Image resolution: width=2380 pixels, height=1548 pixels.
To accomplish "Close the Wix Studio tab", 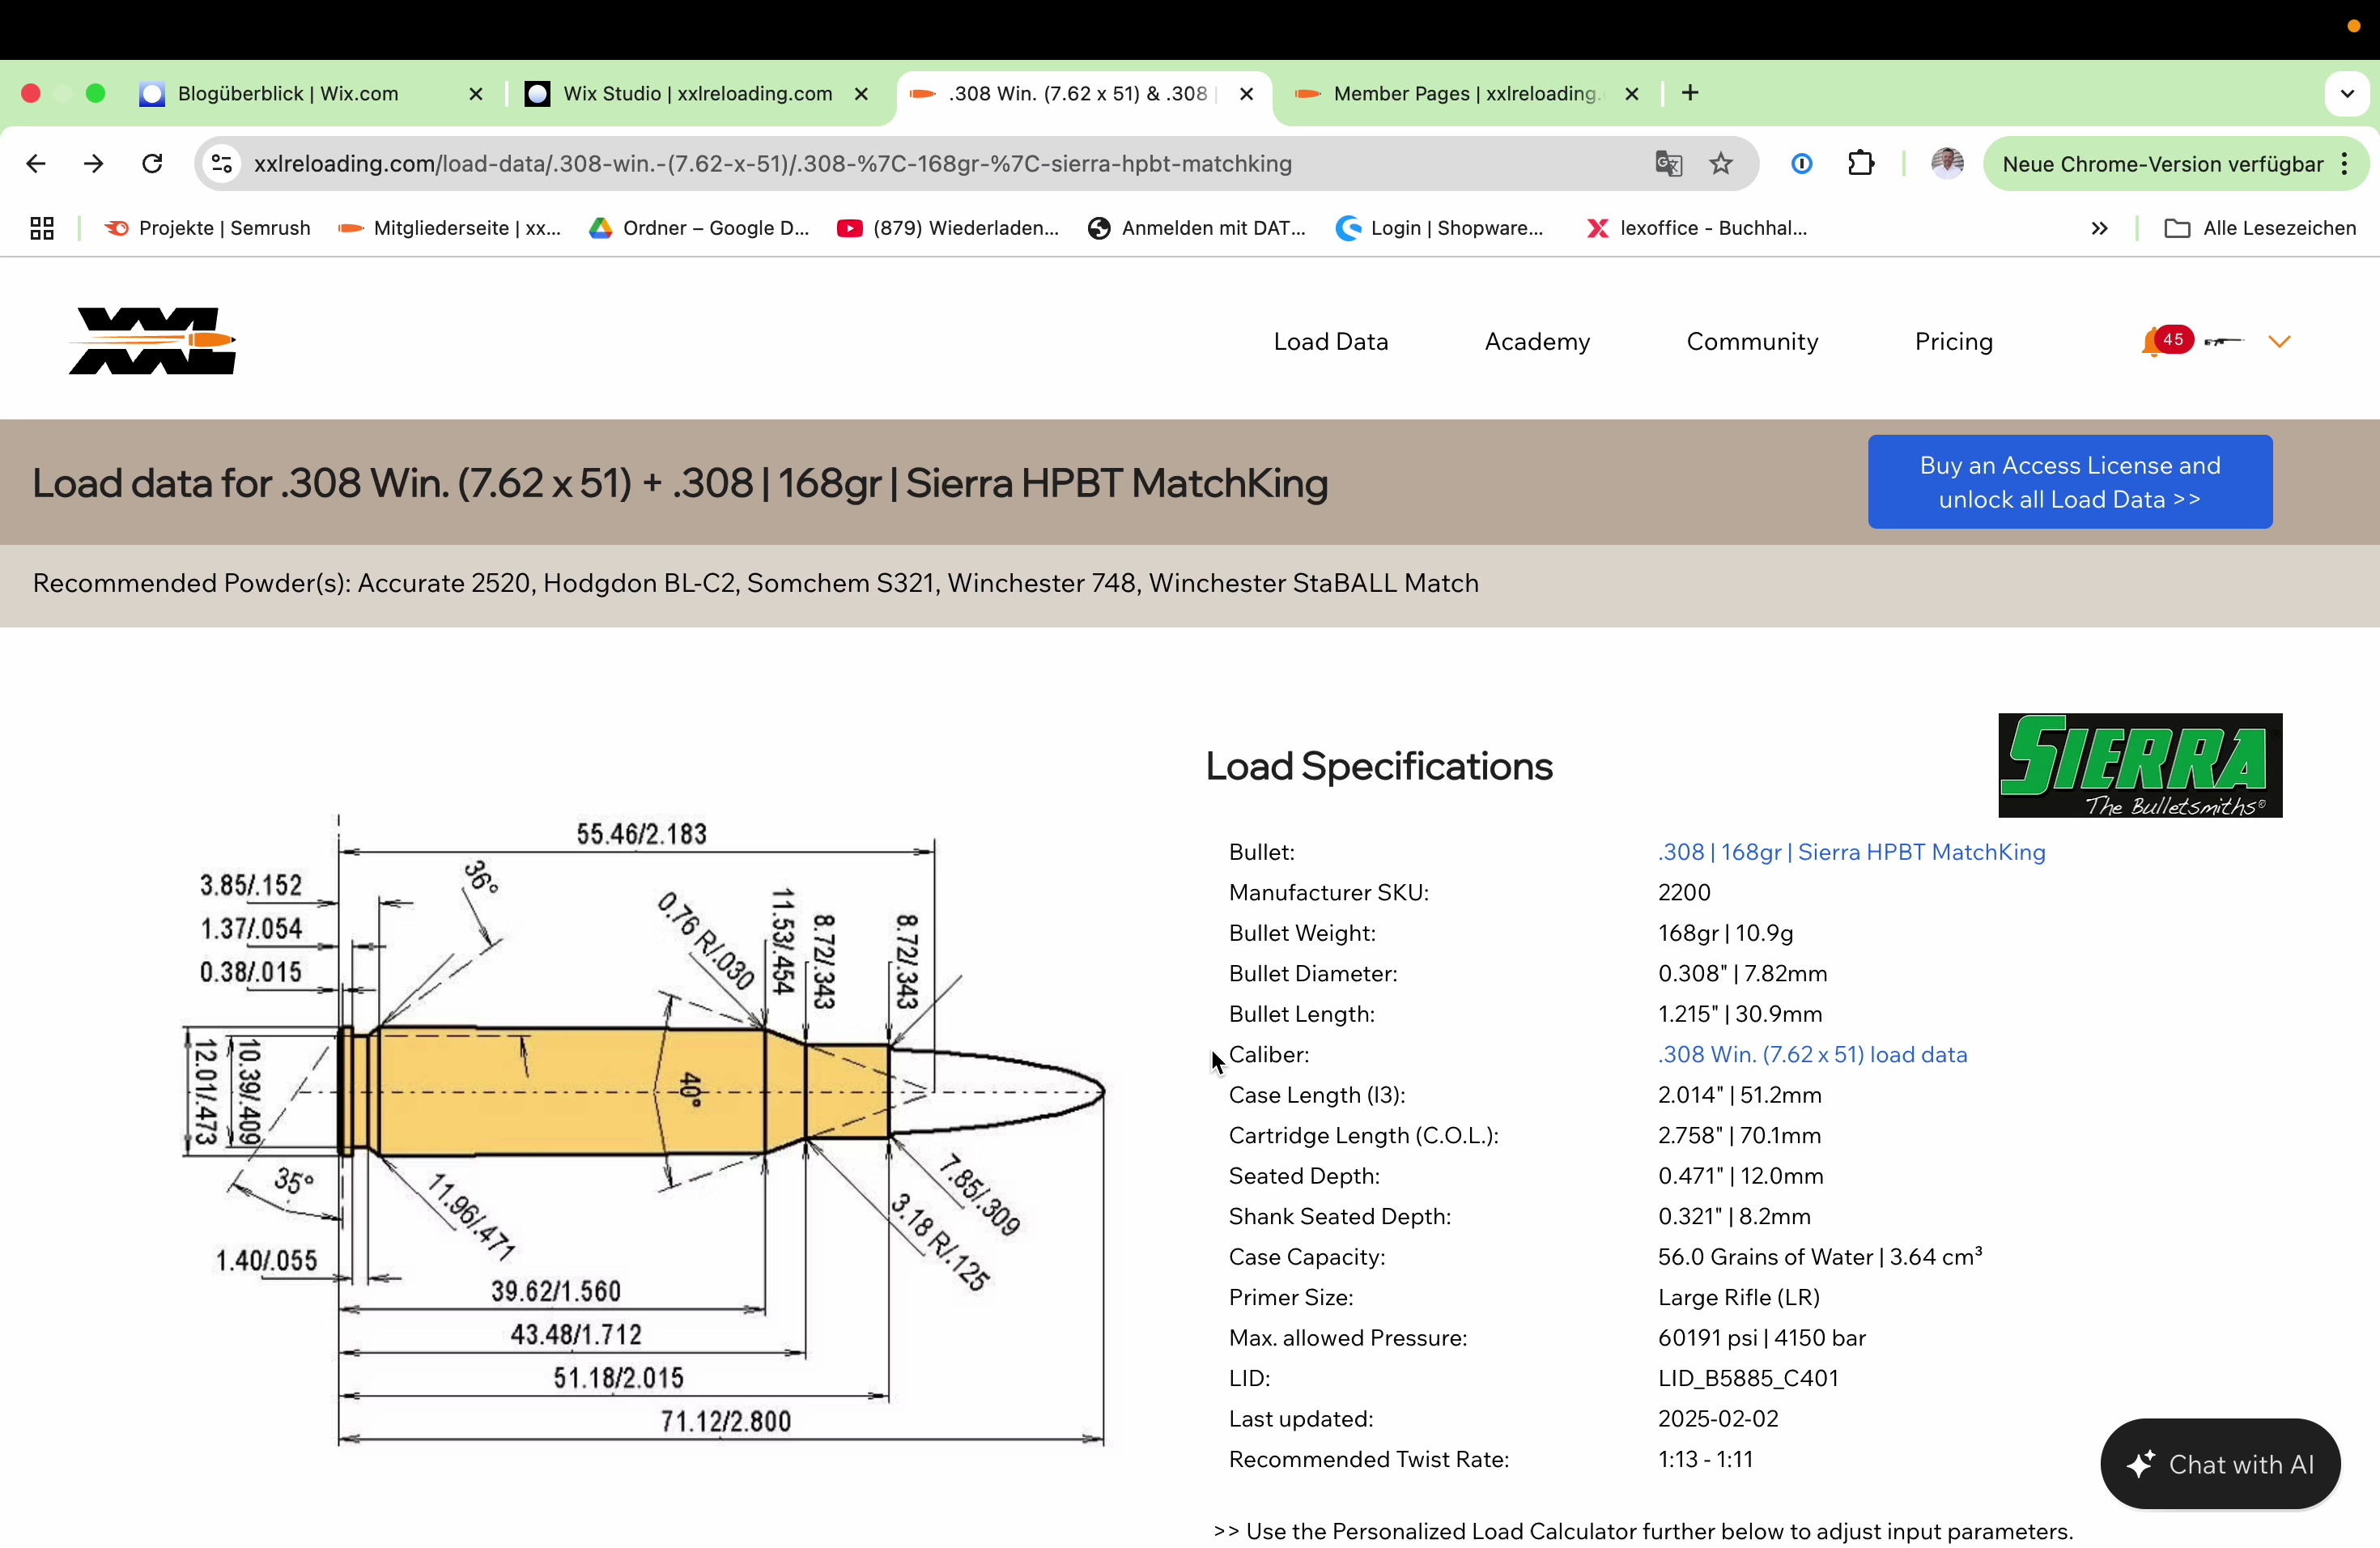I will click(861, 94).
